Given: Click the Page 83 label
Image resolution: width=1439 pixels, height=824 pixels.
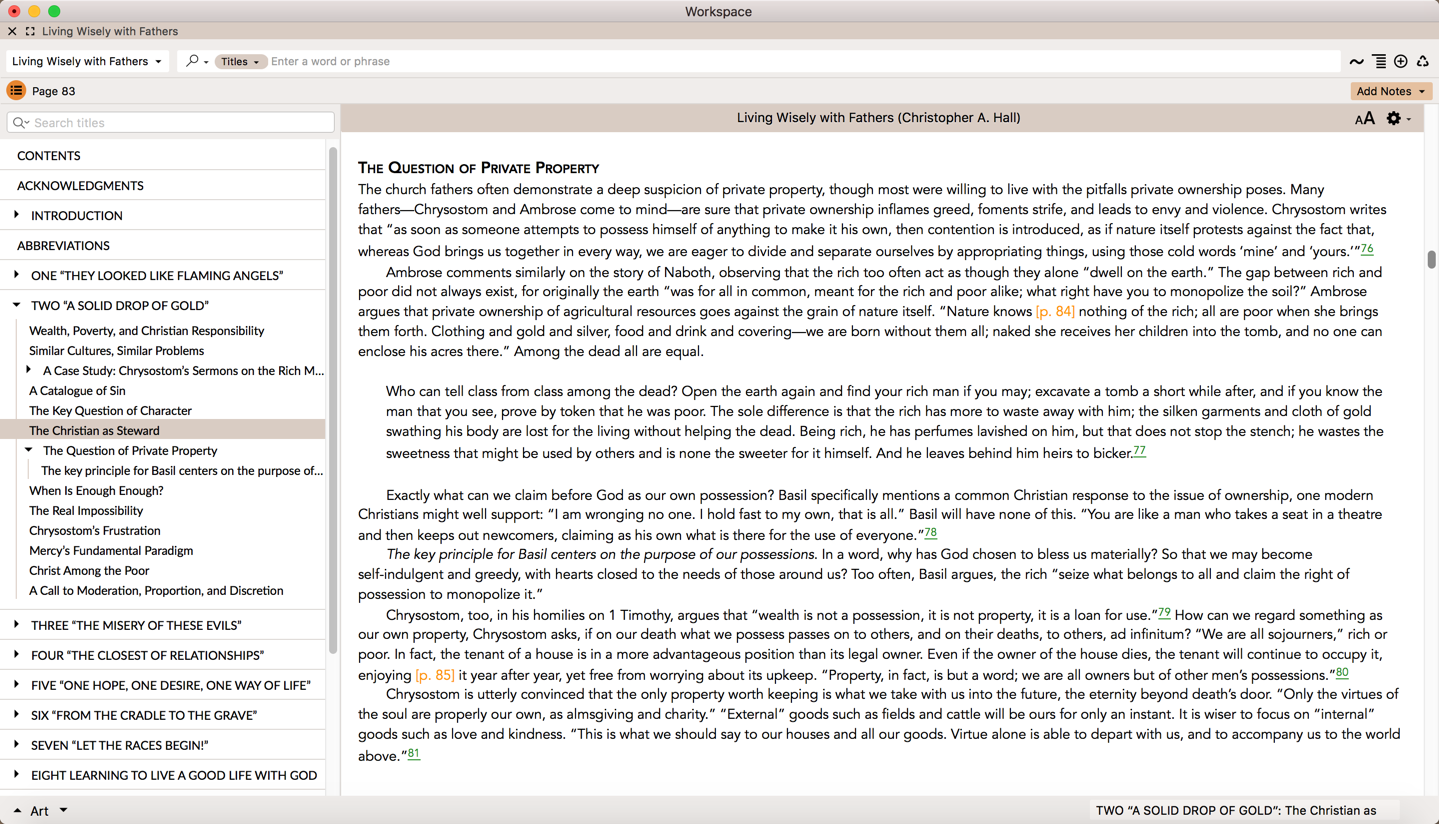Looking at the screenshot, I should click(x=54, y=91).
